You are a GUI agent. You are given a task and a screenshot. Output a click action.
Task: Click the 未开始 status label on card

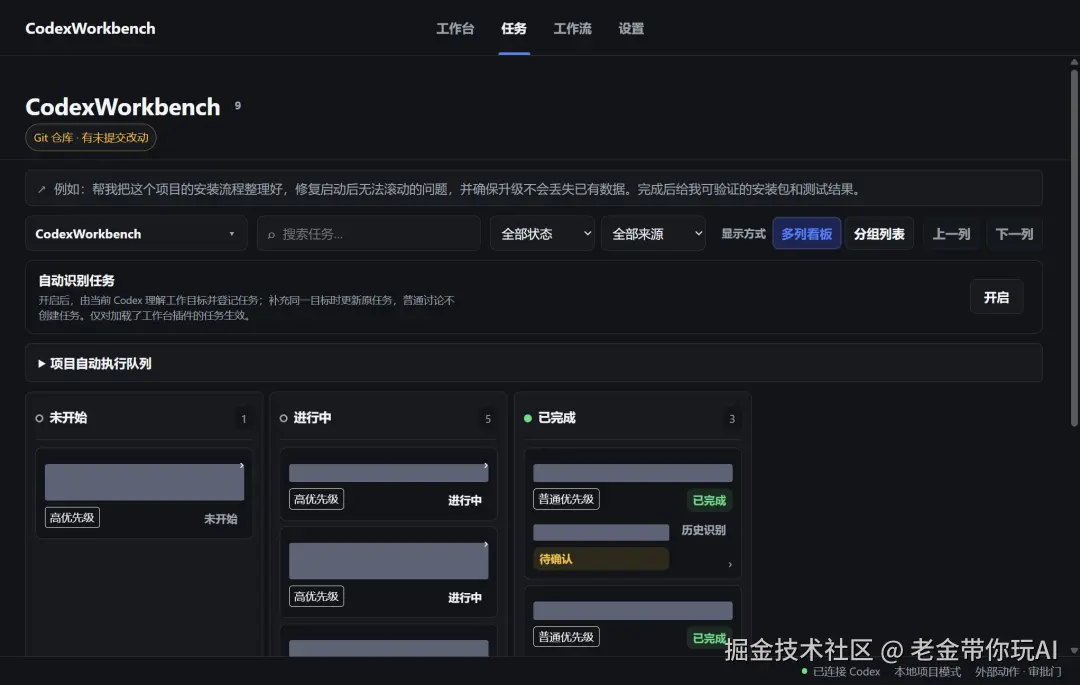coord(220,518)
